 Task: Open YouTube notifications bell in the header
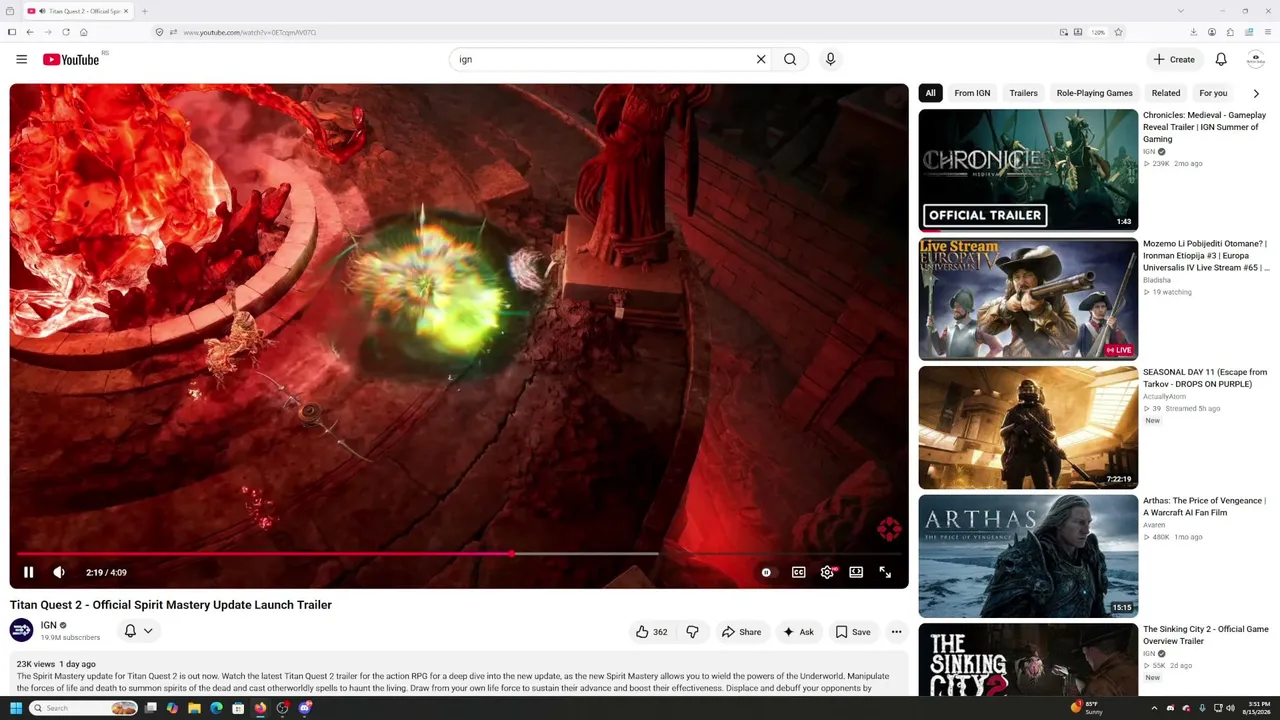point(1221,60)
